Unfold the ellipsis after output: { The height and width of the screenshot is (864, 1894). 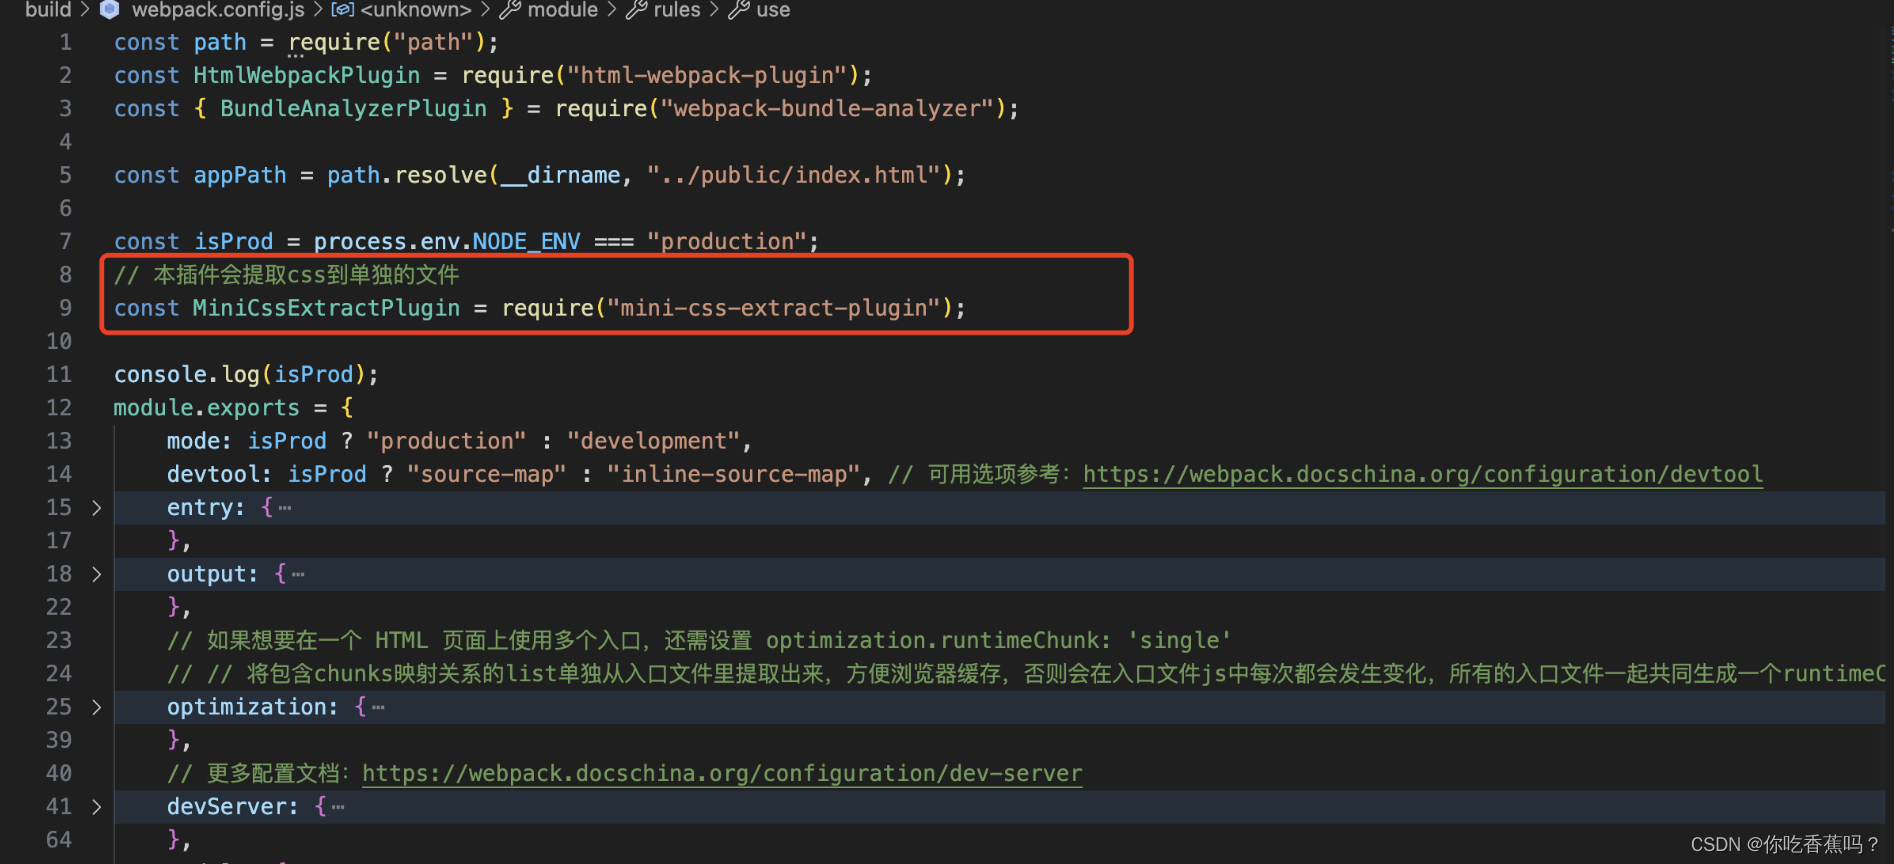pyautogui.click(x=298, y=575)
